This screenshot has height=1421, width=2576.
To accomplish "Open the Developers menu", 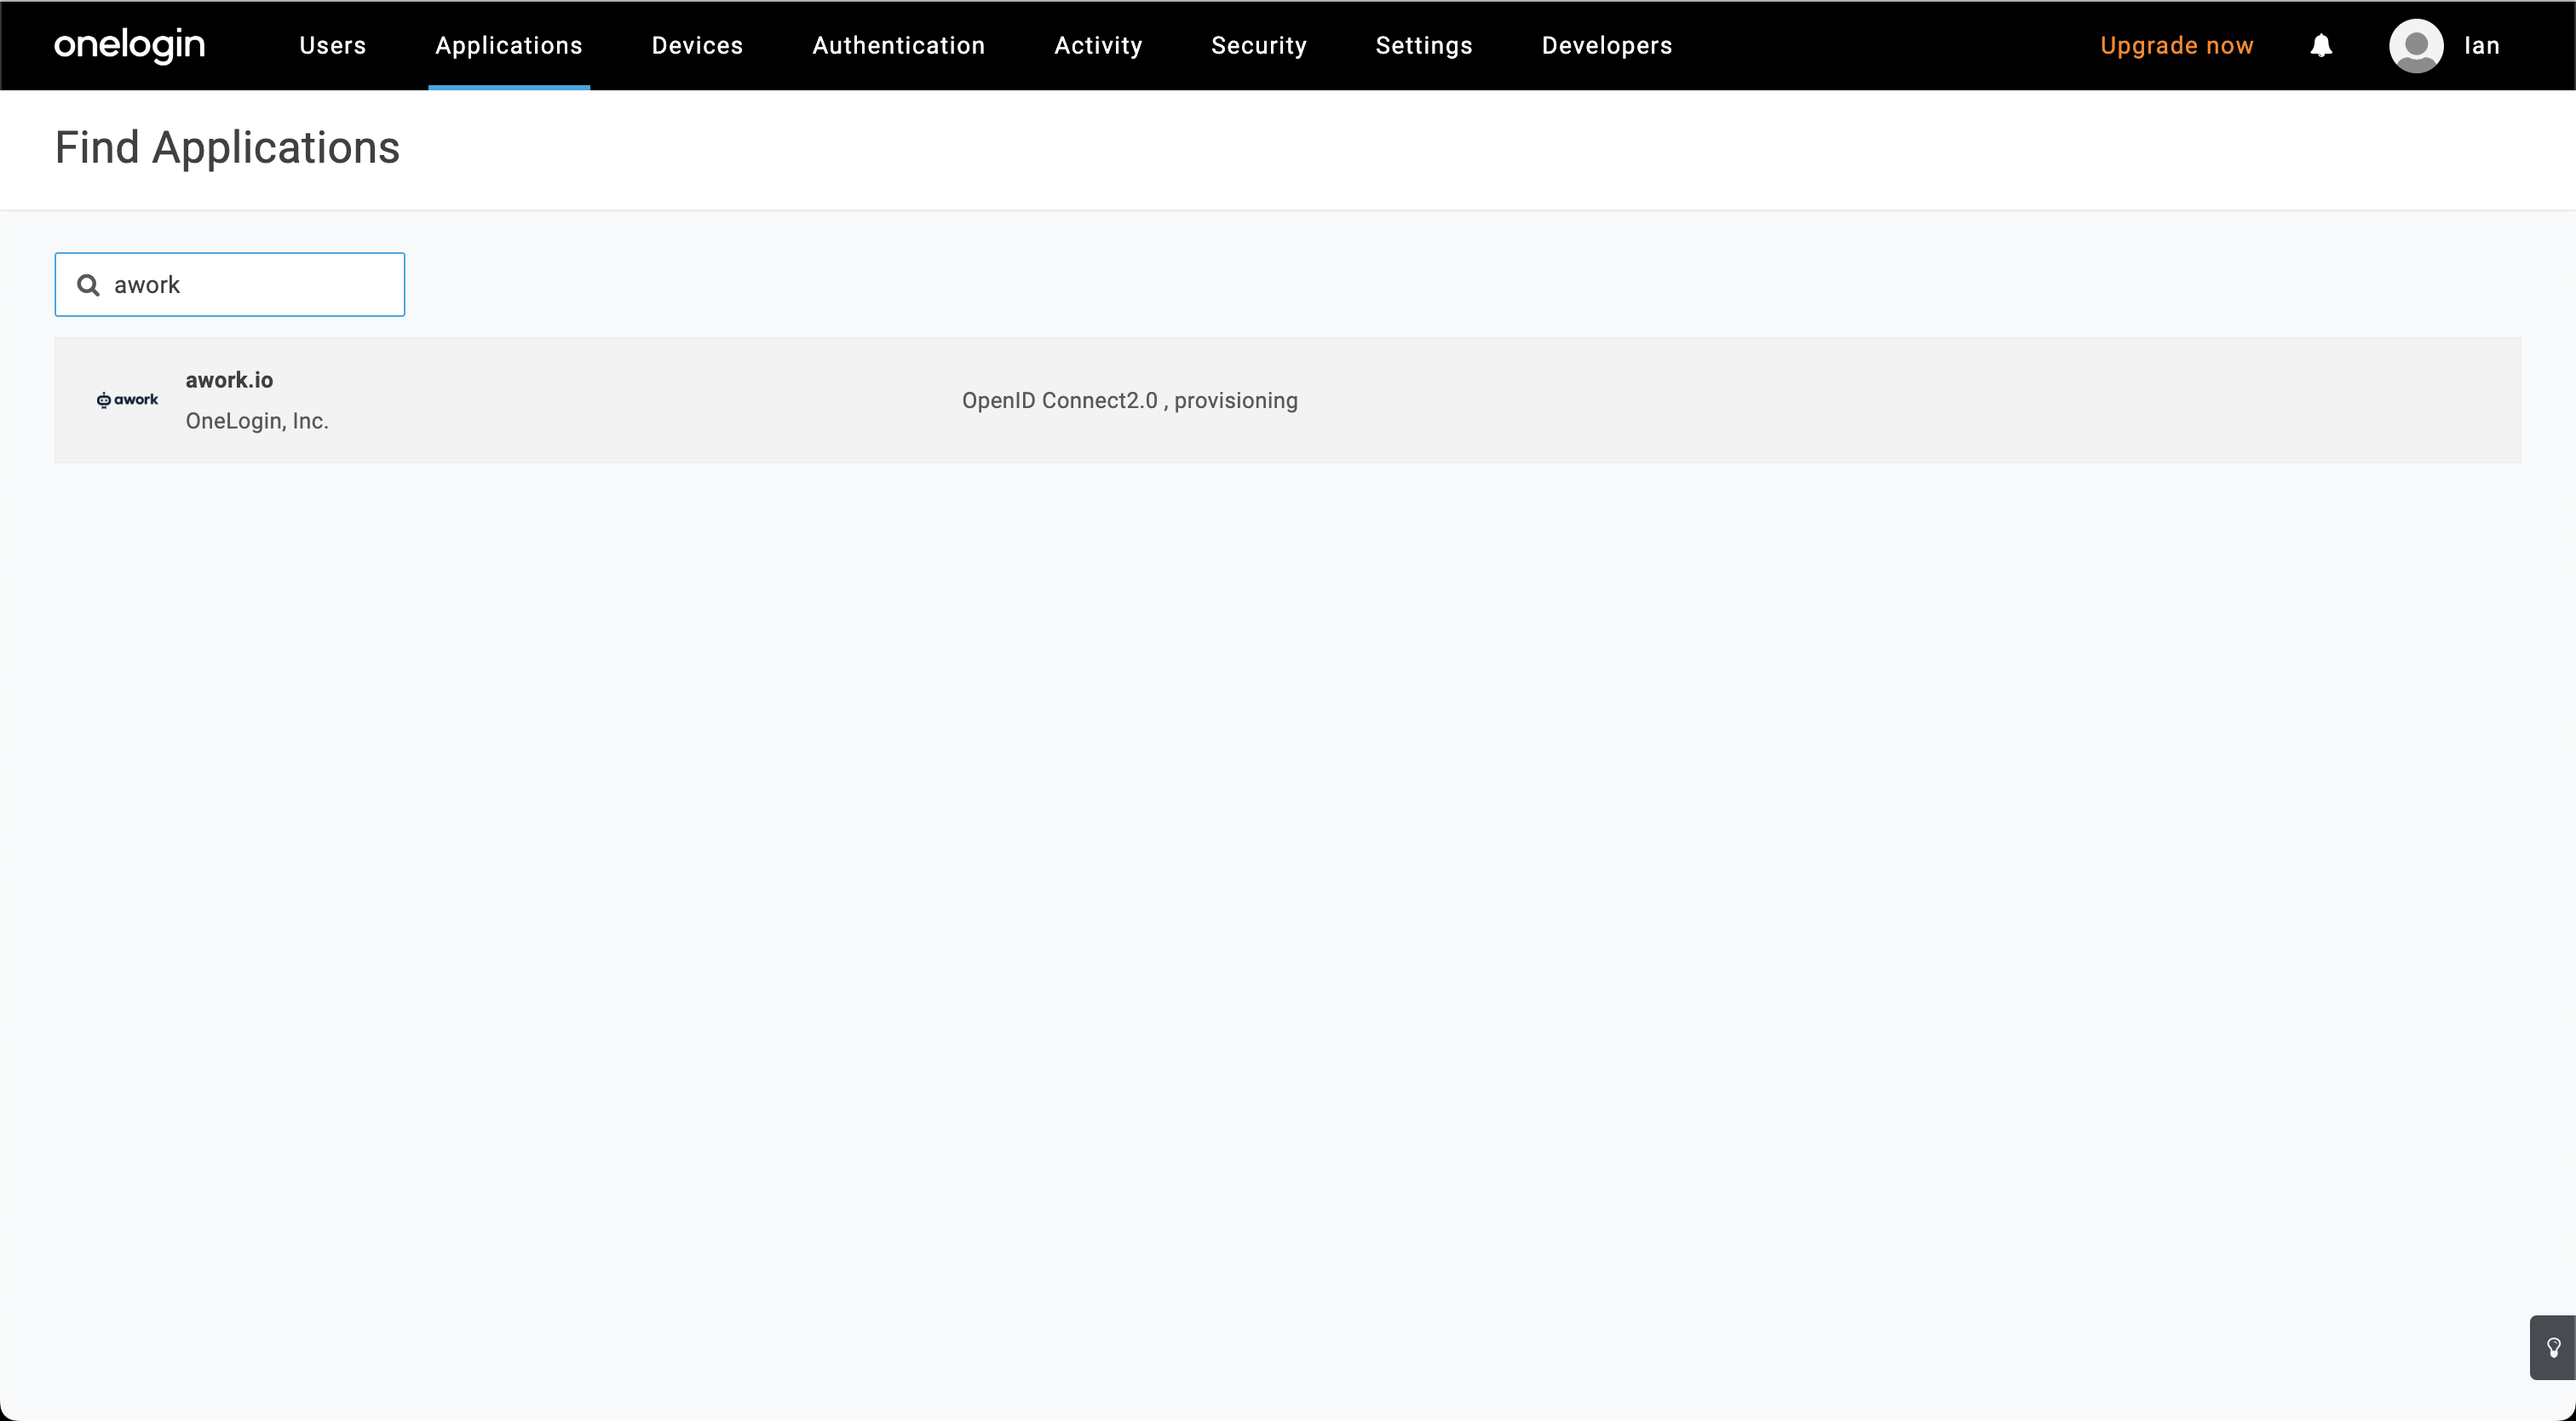I will coord(1607,46).
